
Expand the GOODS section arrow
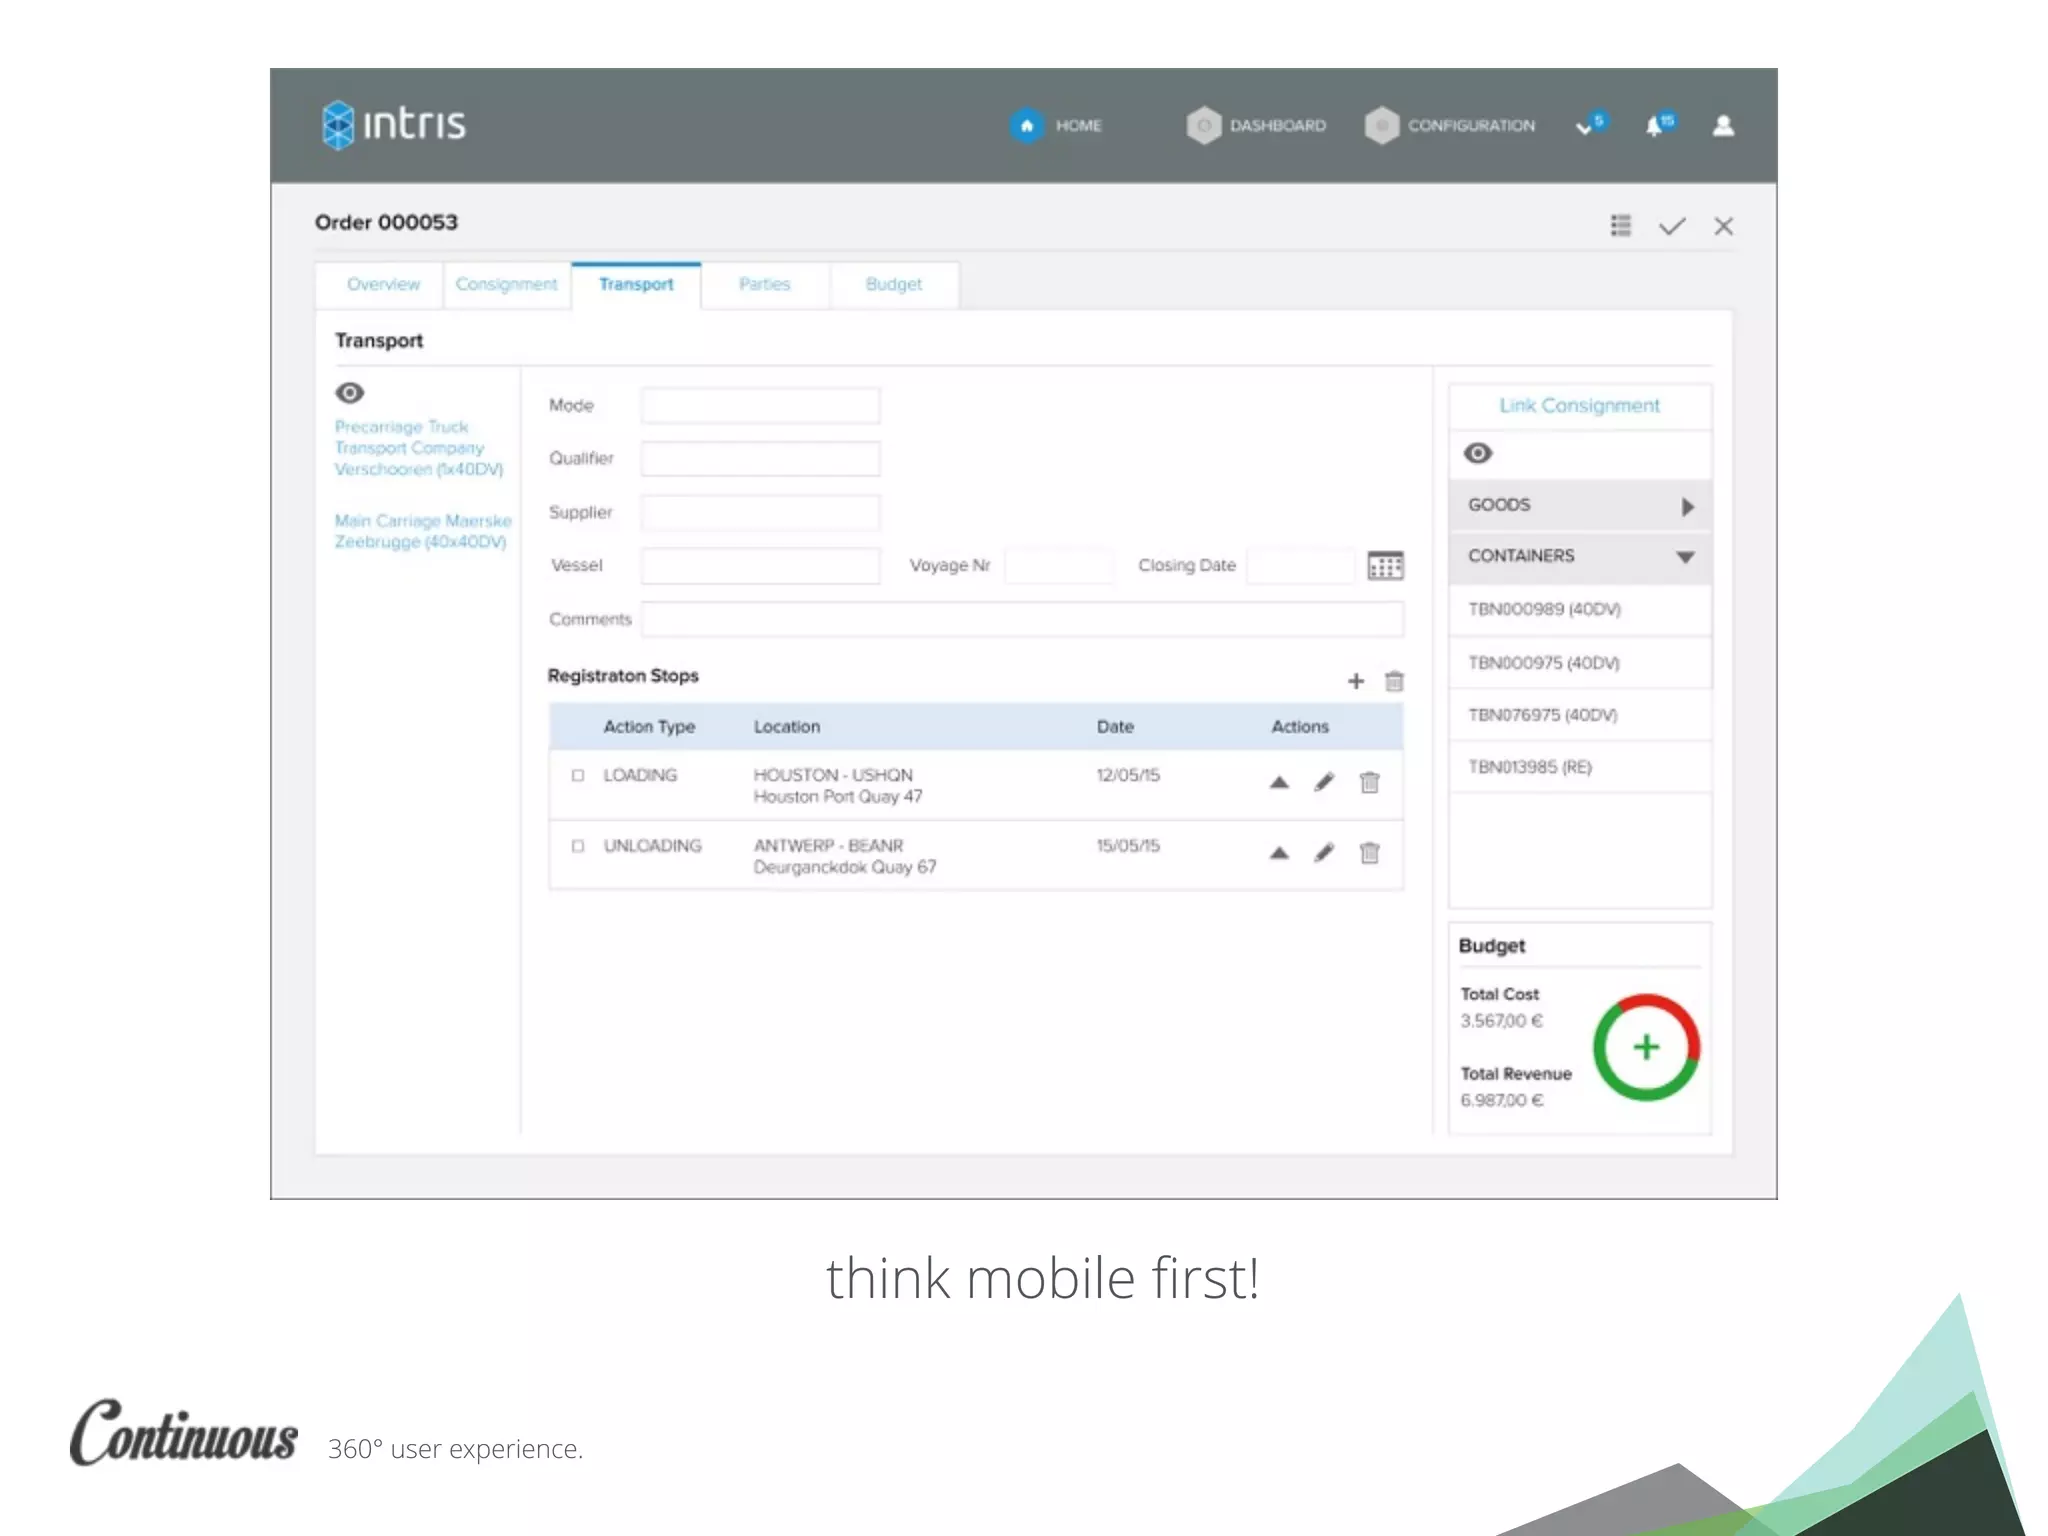click(x=1688, y=506)
